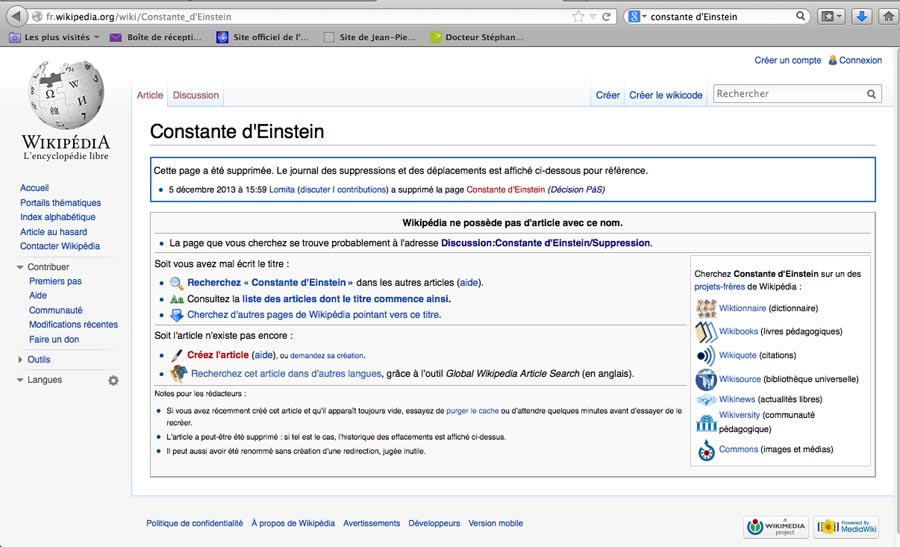900x547 pixels.
Task: Open the Boîte de récepti... bookmark
Action: pos(156,37)
